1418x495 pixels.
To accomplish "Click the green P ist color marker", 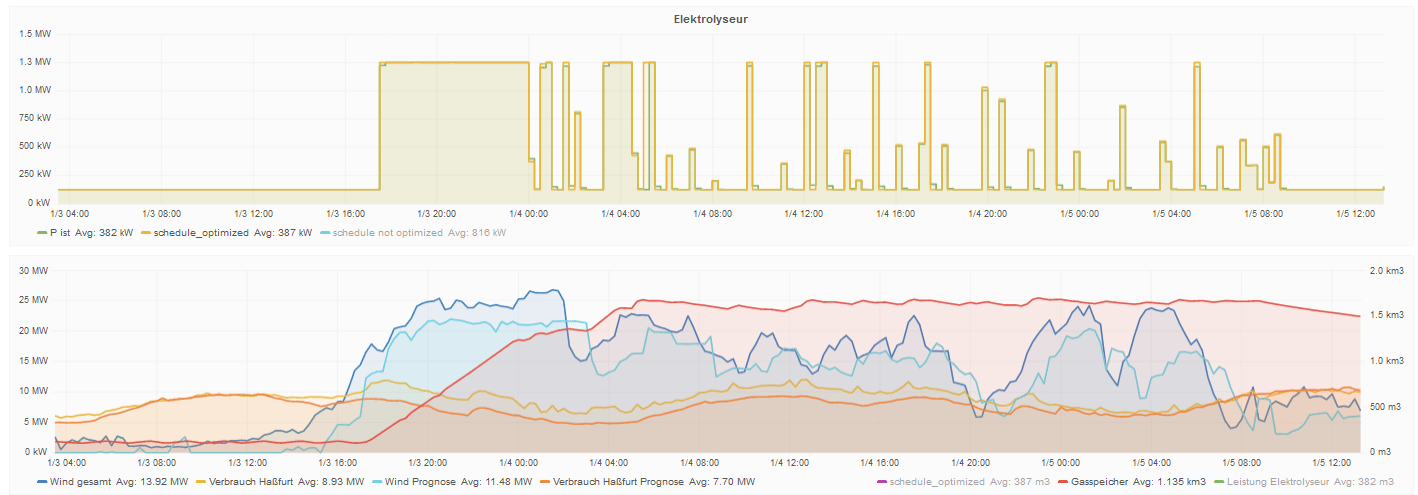I will pyautogui.click(x=41, y=233).
